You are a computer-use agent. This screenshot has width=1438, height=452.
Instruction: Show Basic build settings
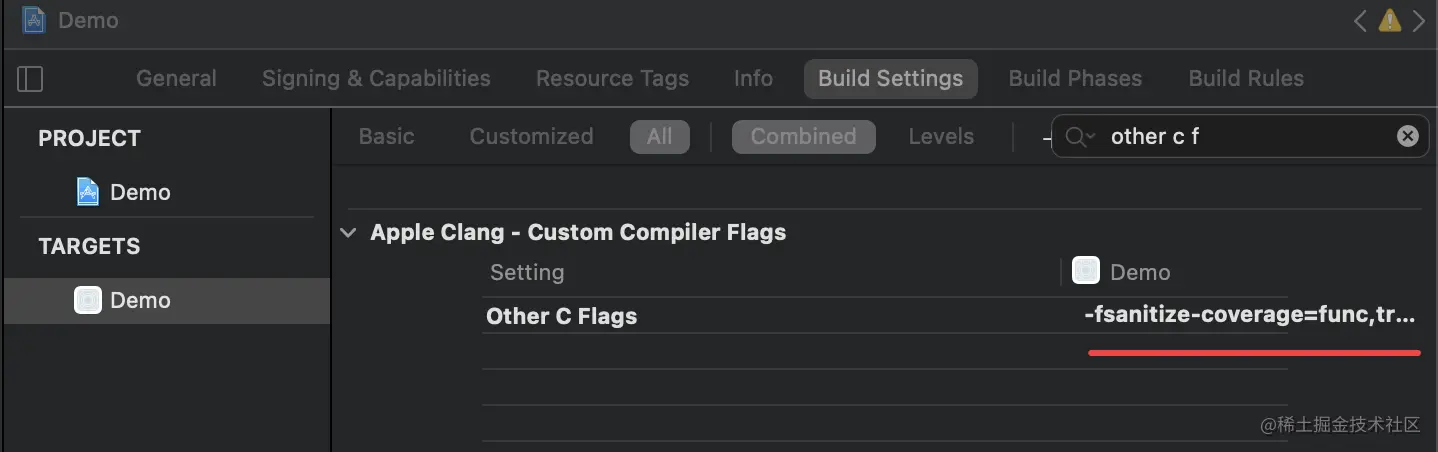[386, 136]
